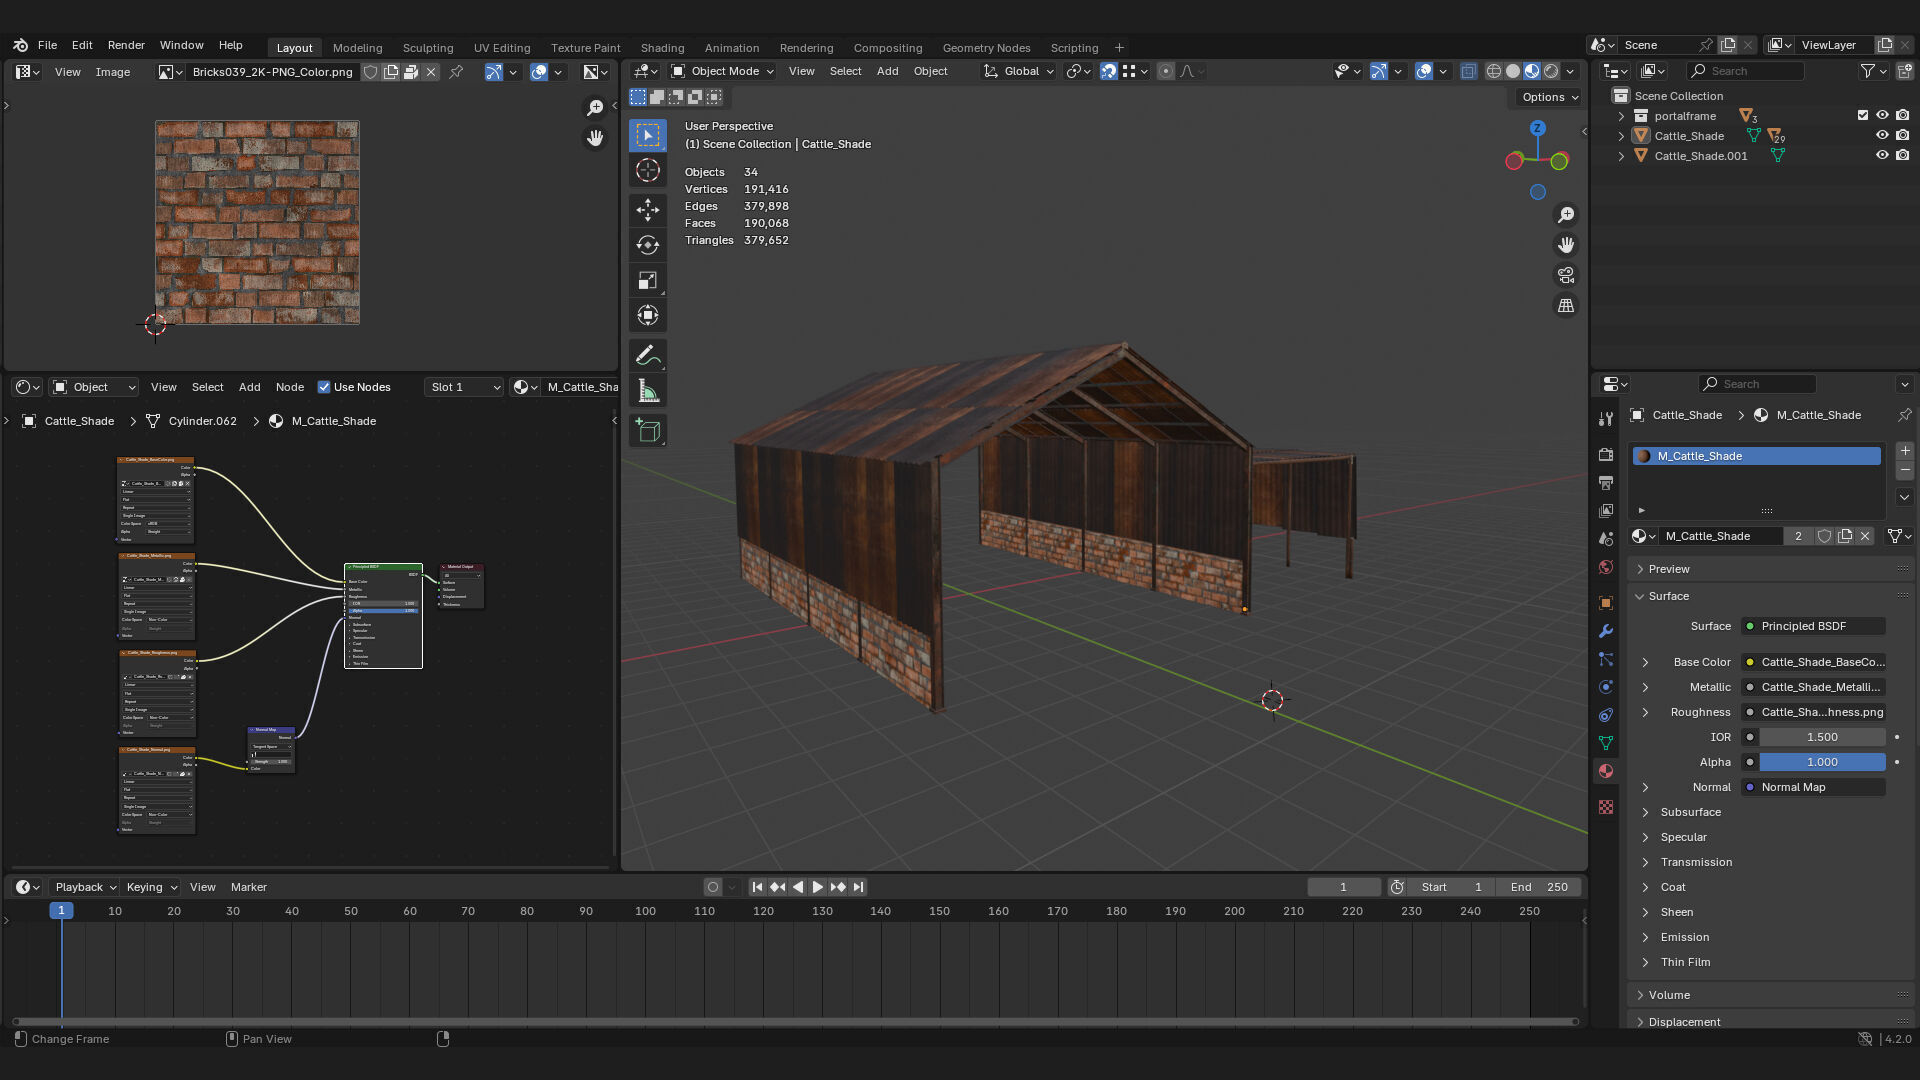This screenshot has height=1080, width=1920.
Task: Hide portalframe in viewport
Action: (1882, 116)
